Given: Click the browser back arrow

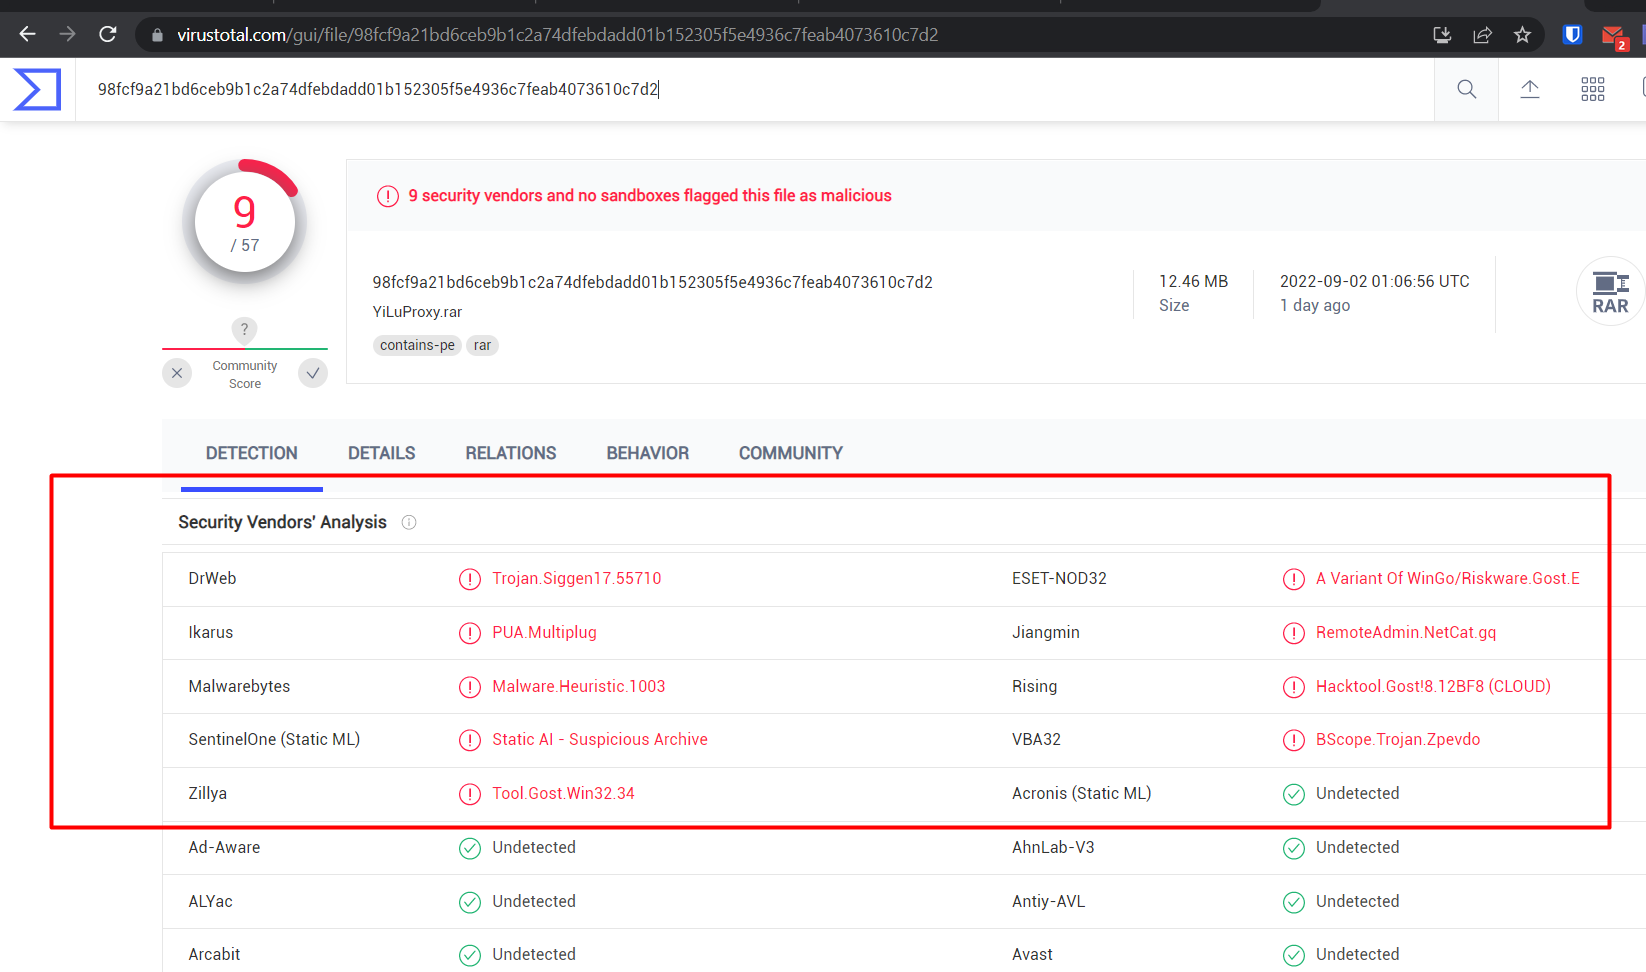Looking at the screenshot, I should point(27,35).
